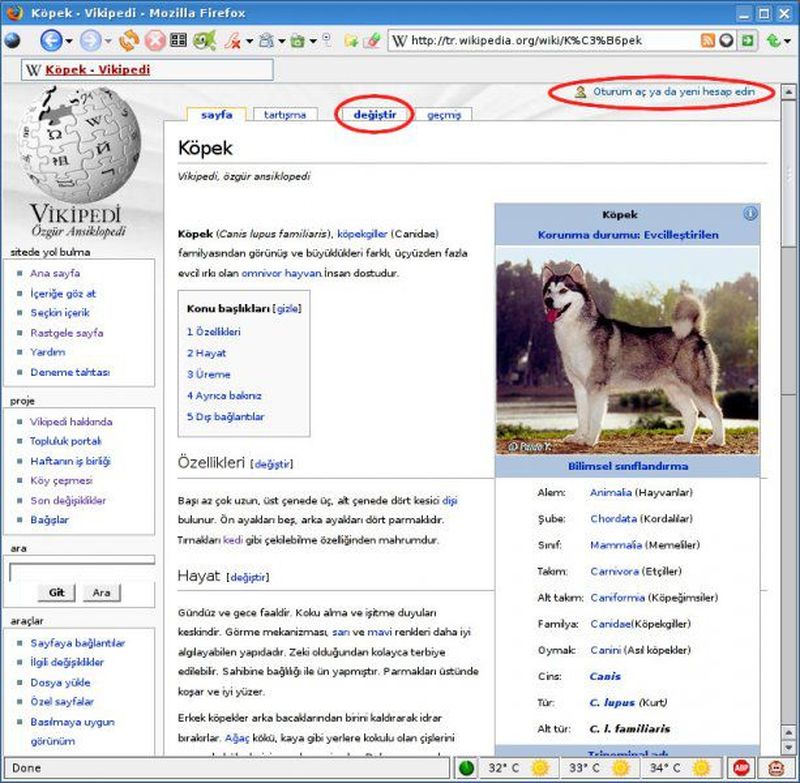800x783 pixels.
Task: Click the red Stop loading icon
Action: point(154,41)
